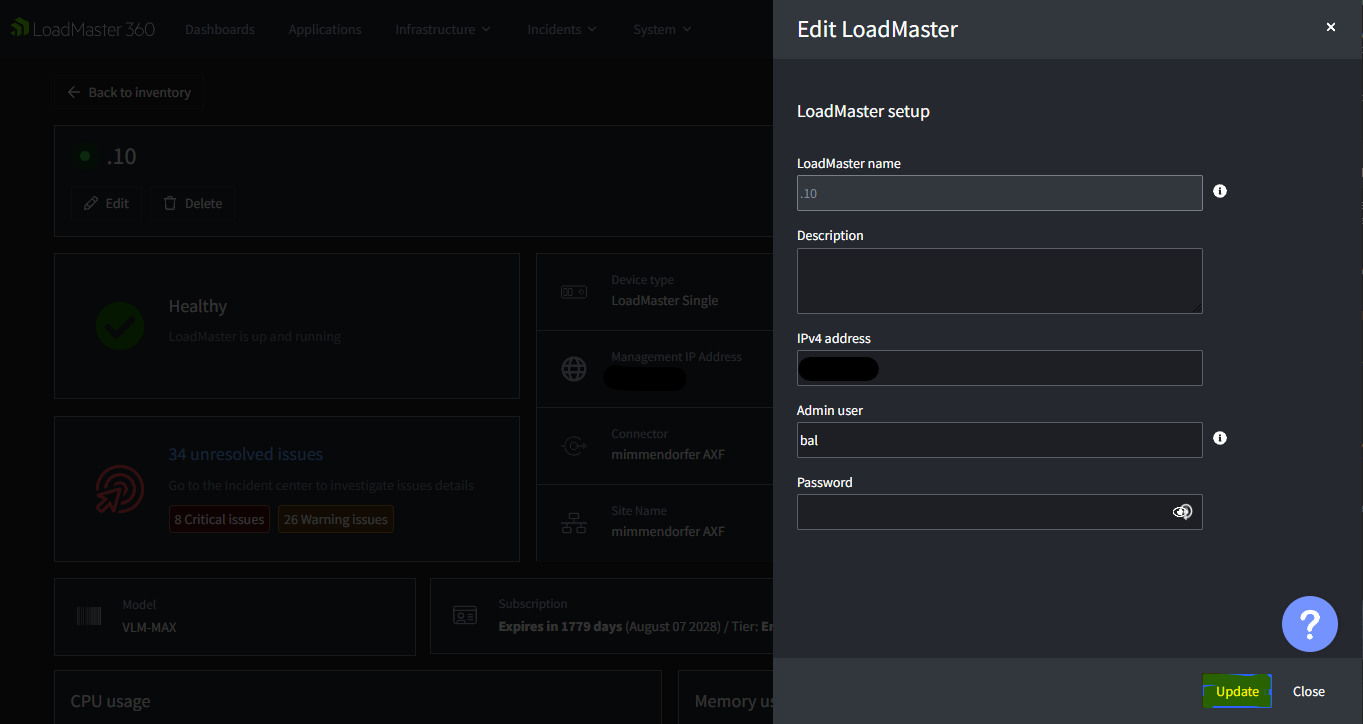Focus the LoadMaster name input field

coord(999,193)
